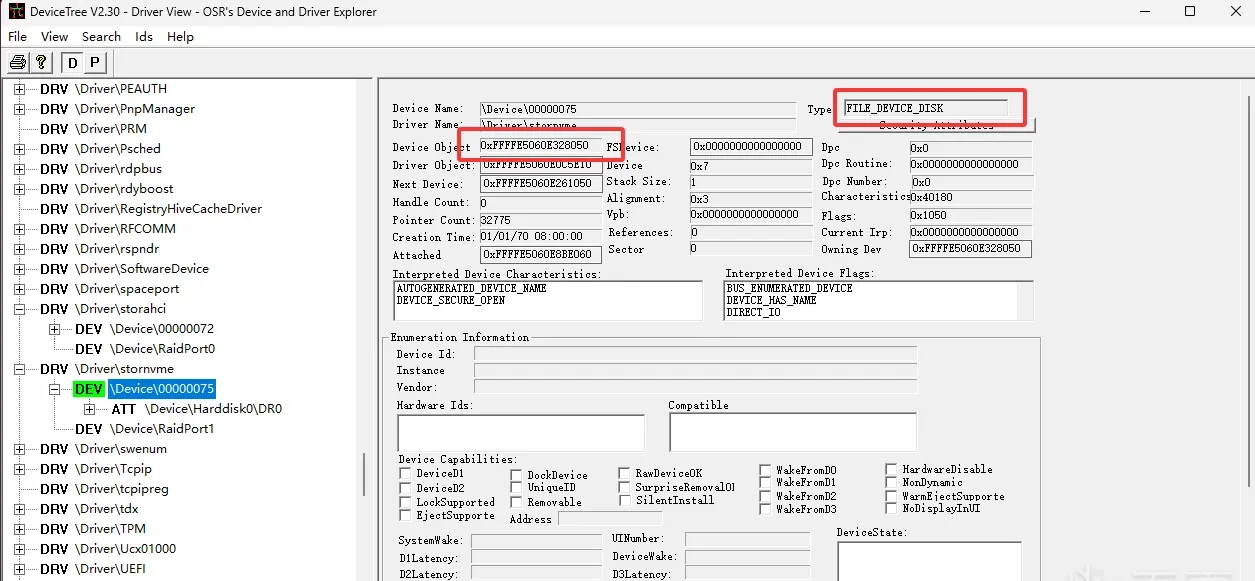Click the Next Device address field

542,184
